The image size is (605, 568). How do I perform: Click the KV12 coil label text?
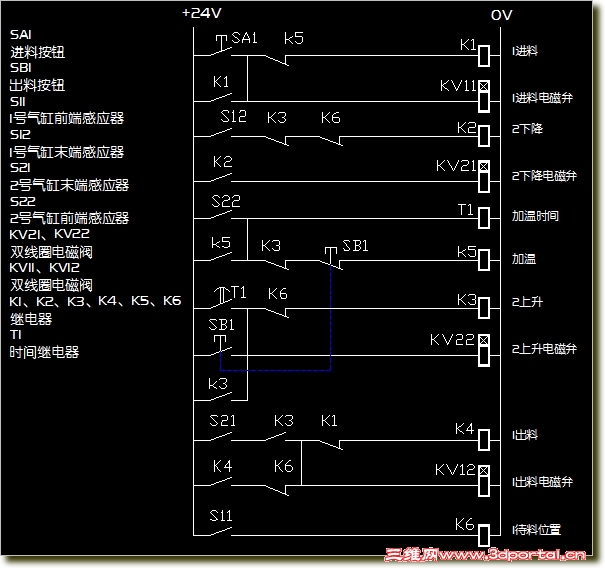(455, 470)
